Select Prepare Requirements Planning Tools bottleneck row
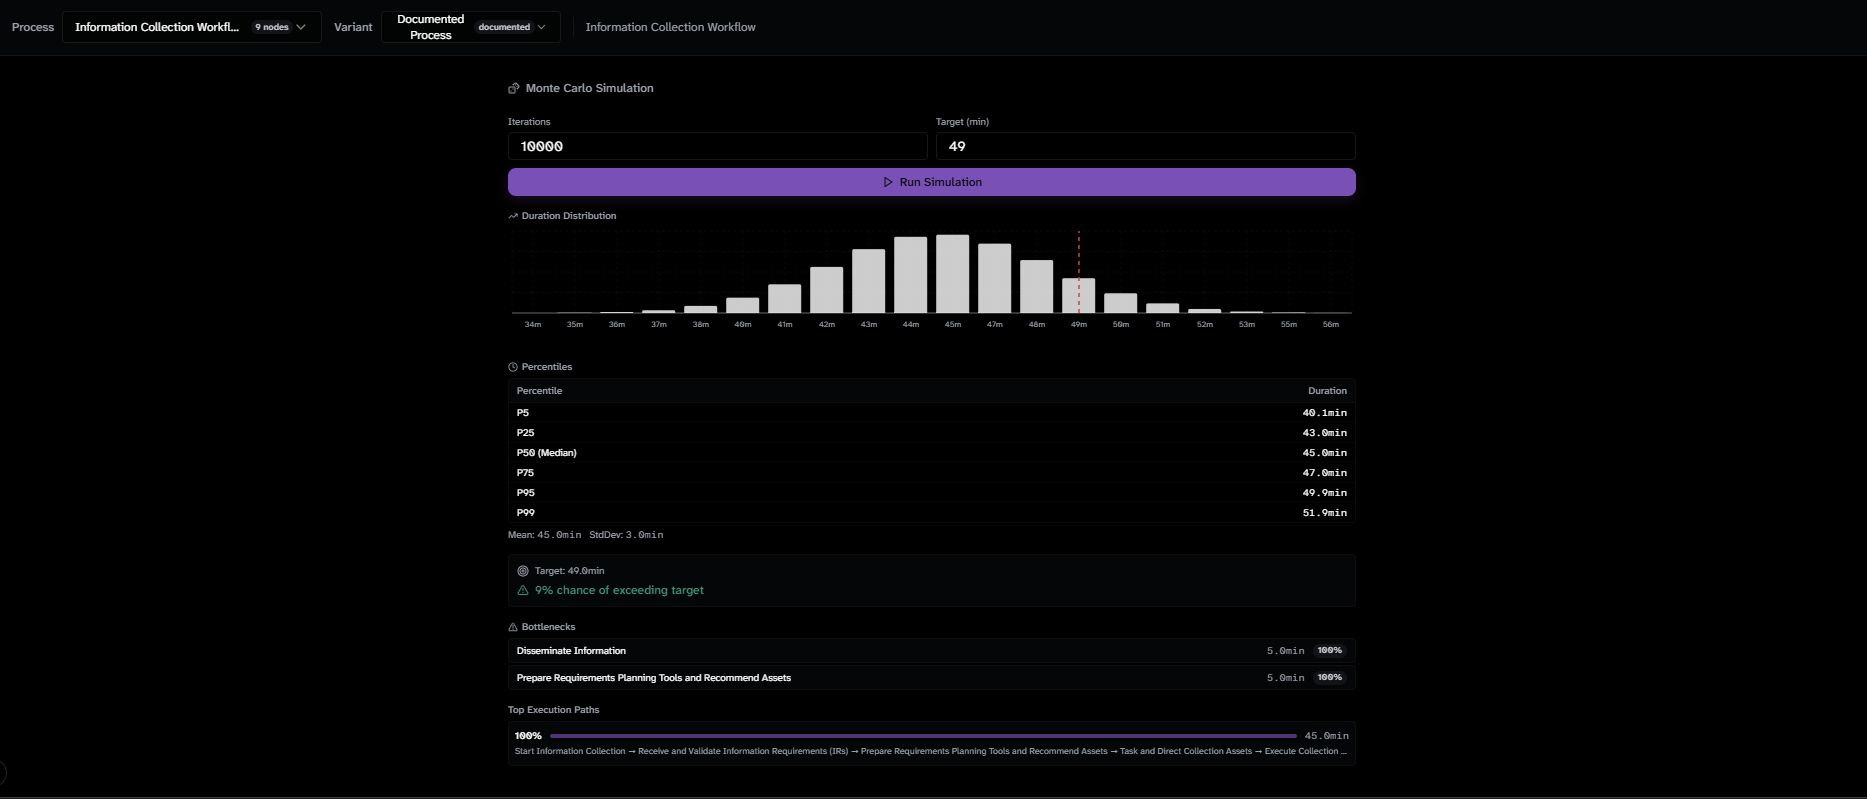Image resolution: width=1867 pixels, height=799 pixels. (932, 678)
